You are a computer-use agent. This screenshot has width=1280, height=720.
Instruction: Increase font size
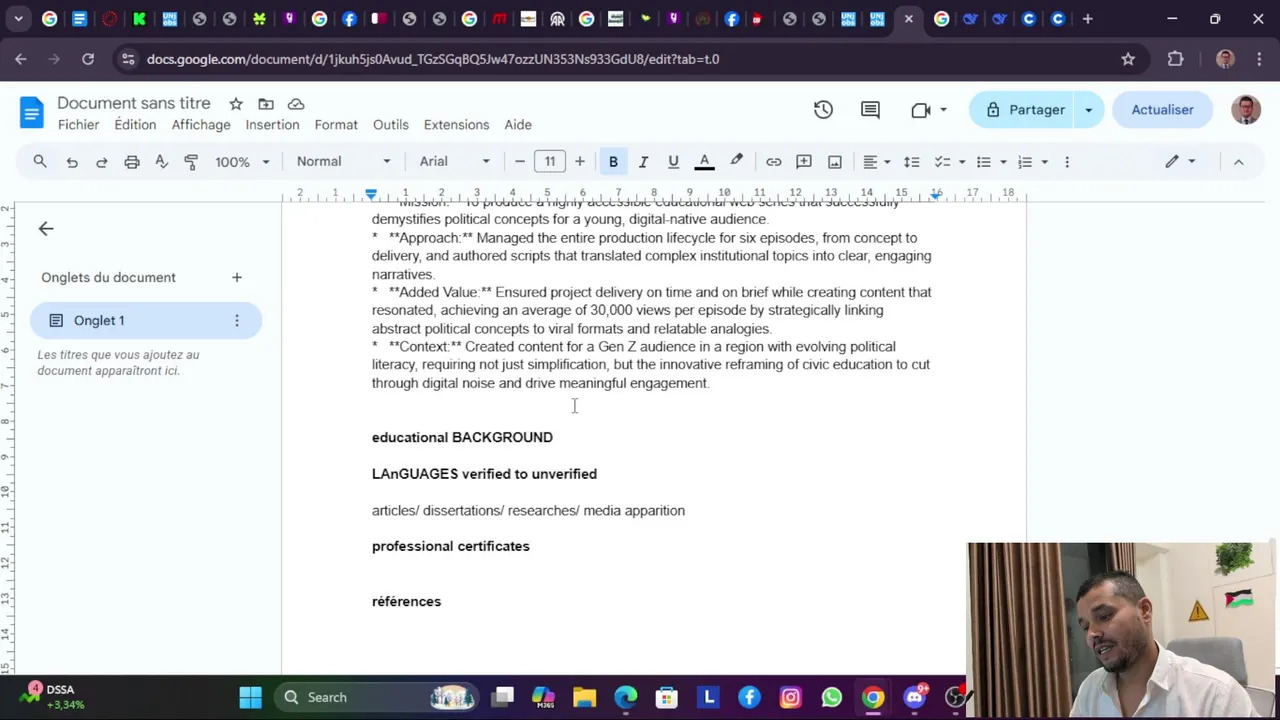[579, 162]
